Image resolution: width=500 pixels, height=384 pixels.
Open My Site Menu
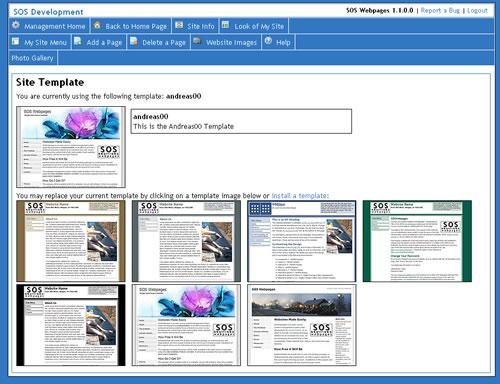[45, 43]
